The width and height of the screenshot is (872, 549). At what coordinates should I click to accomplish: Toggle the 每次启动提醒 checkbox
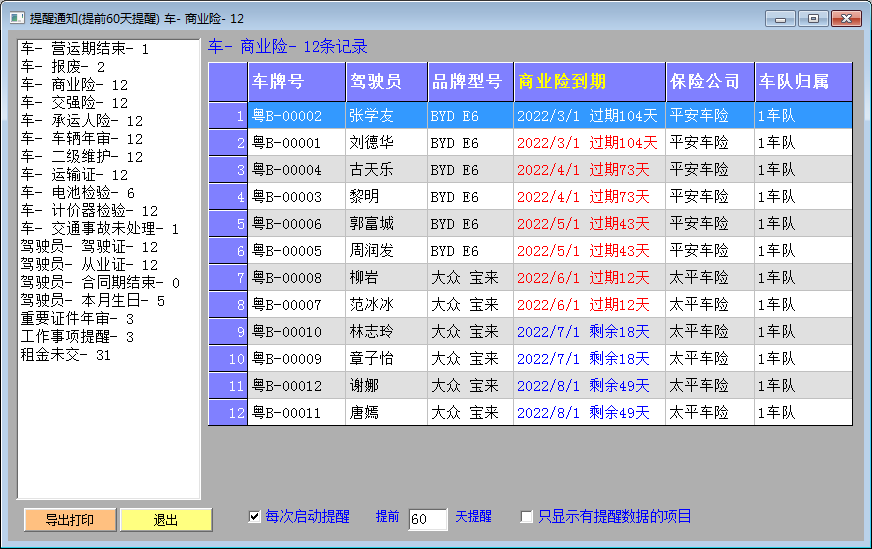point(254,517)
